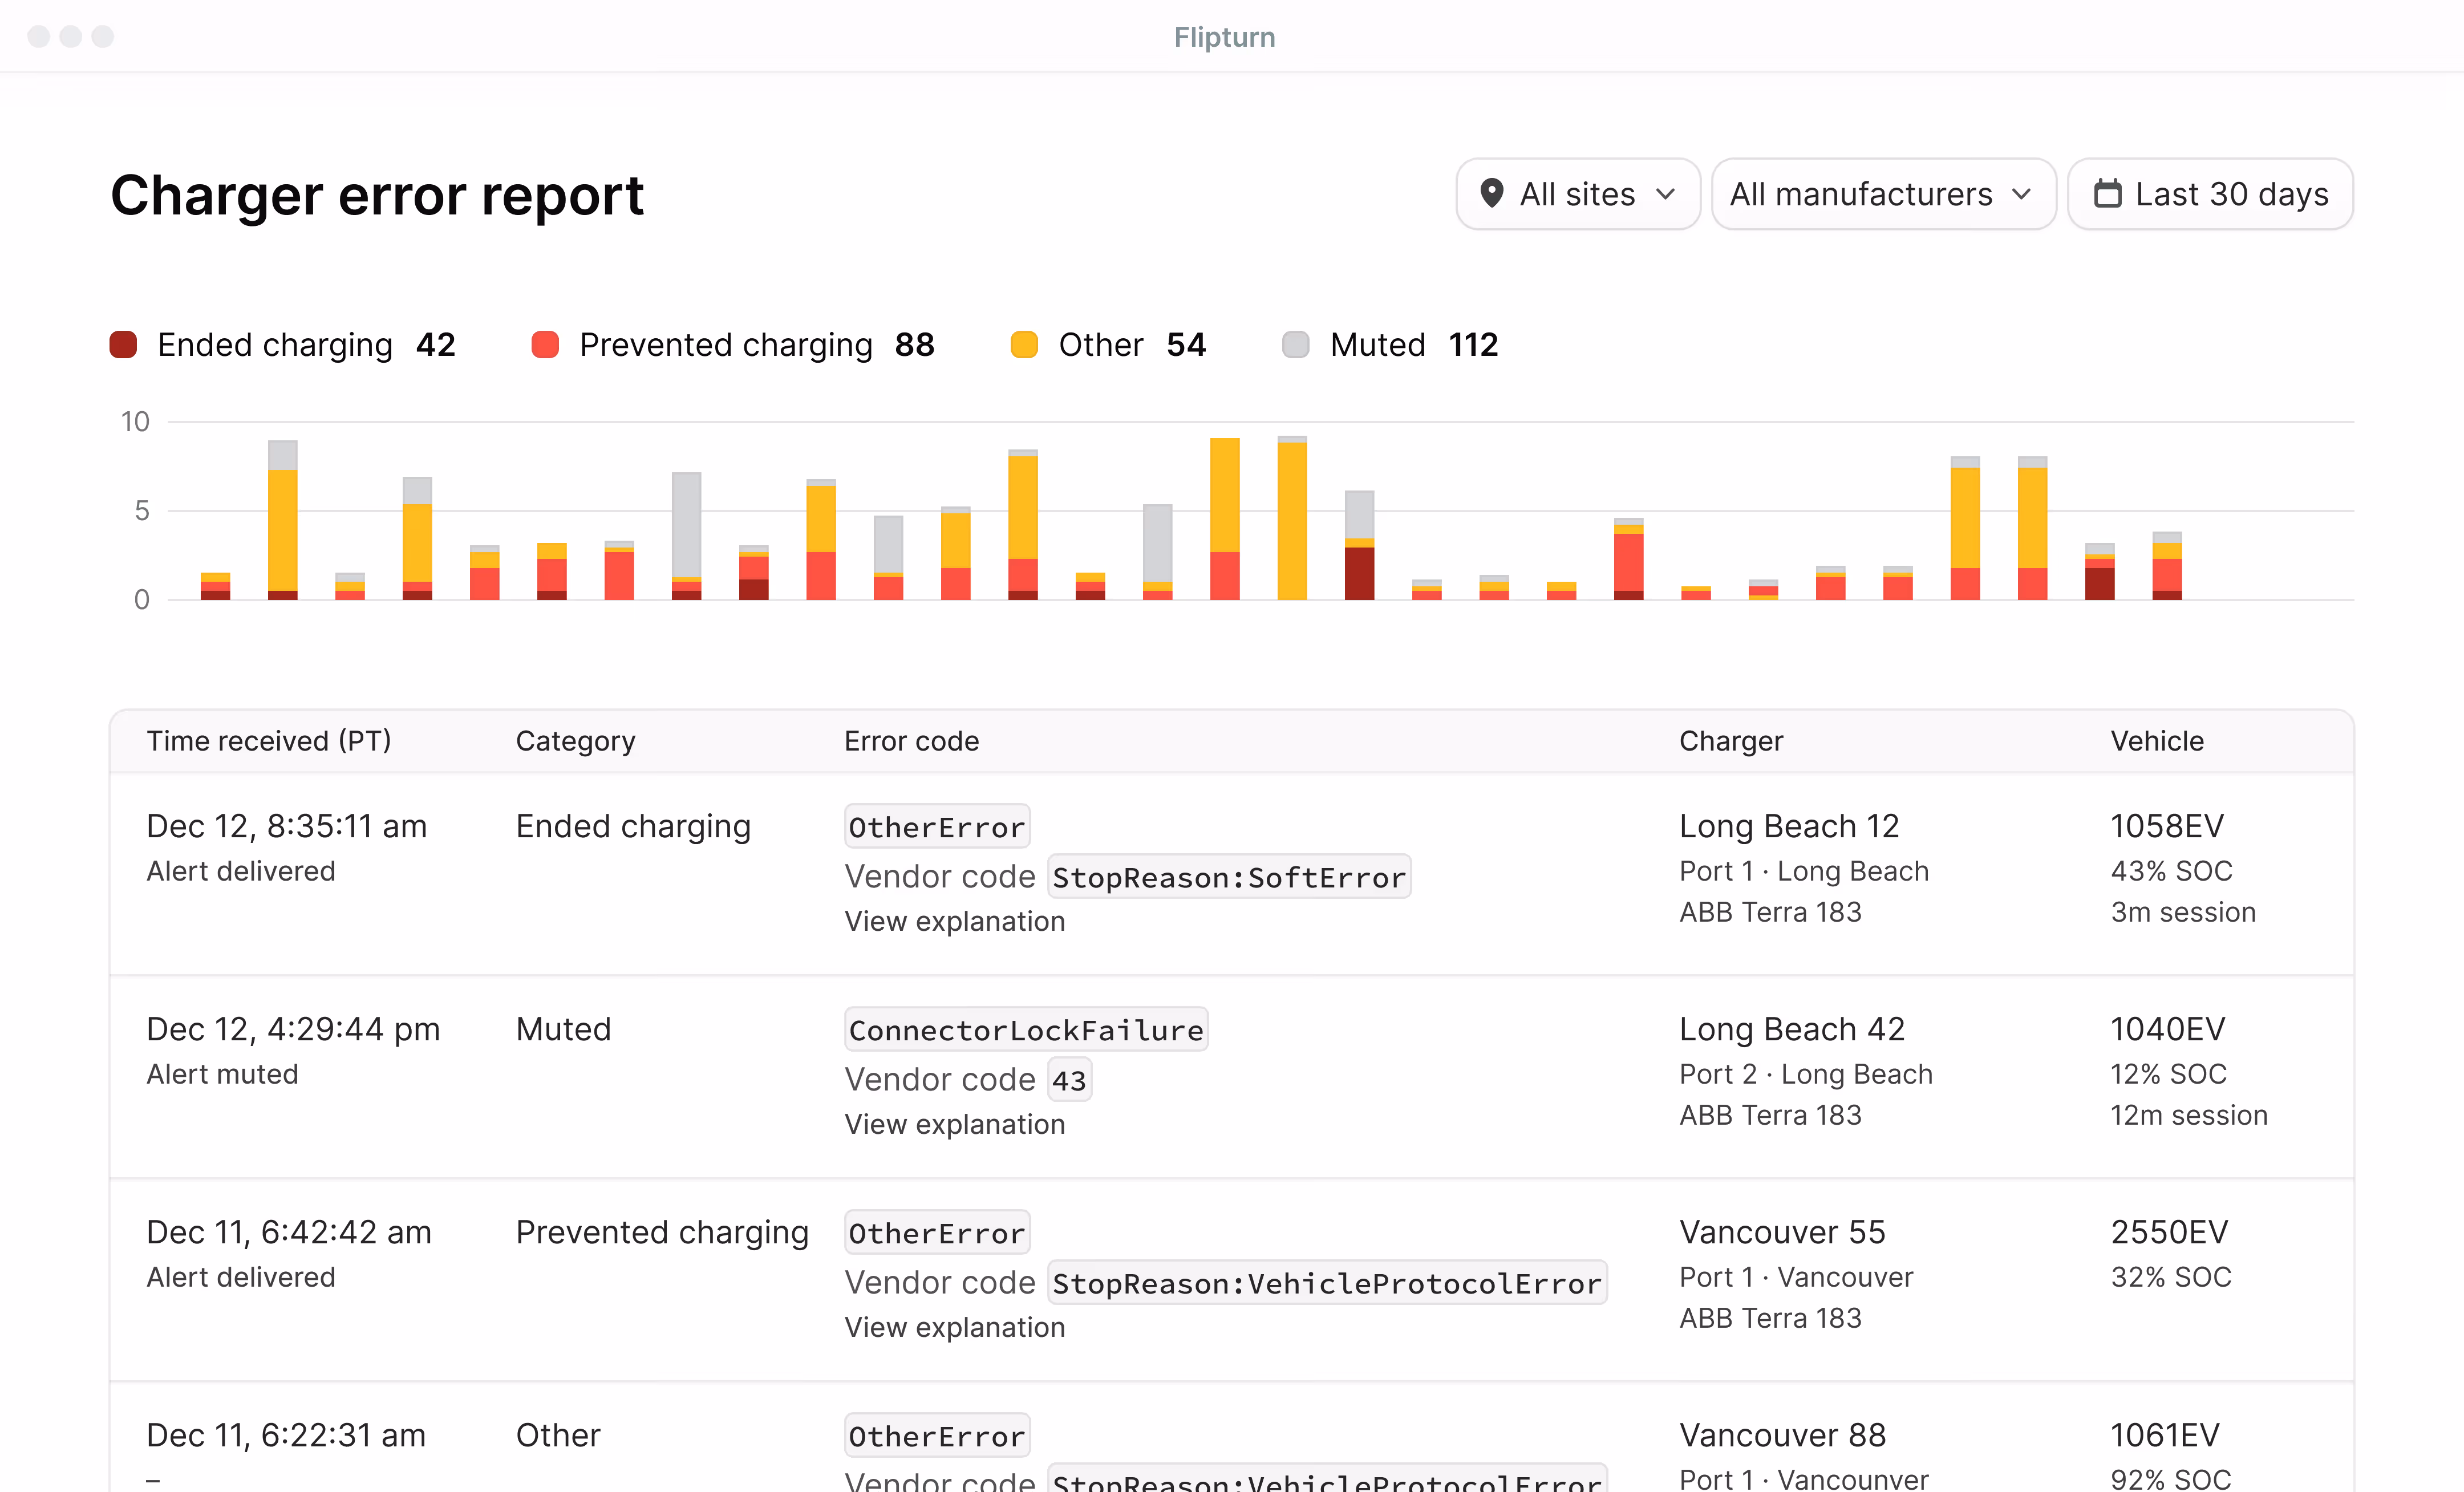Click the StopReason:VehicleProtocolError vendor code chip
Screen dimensions: 2464x1492
click(x=1326, y=1283)
